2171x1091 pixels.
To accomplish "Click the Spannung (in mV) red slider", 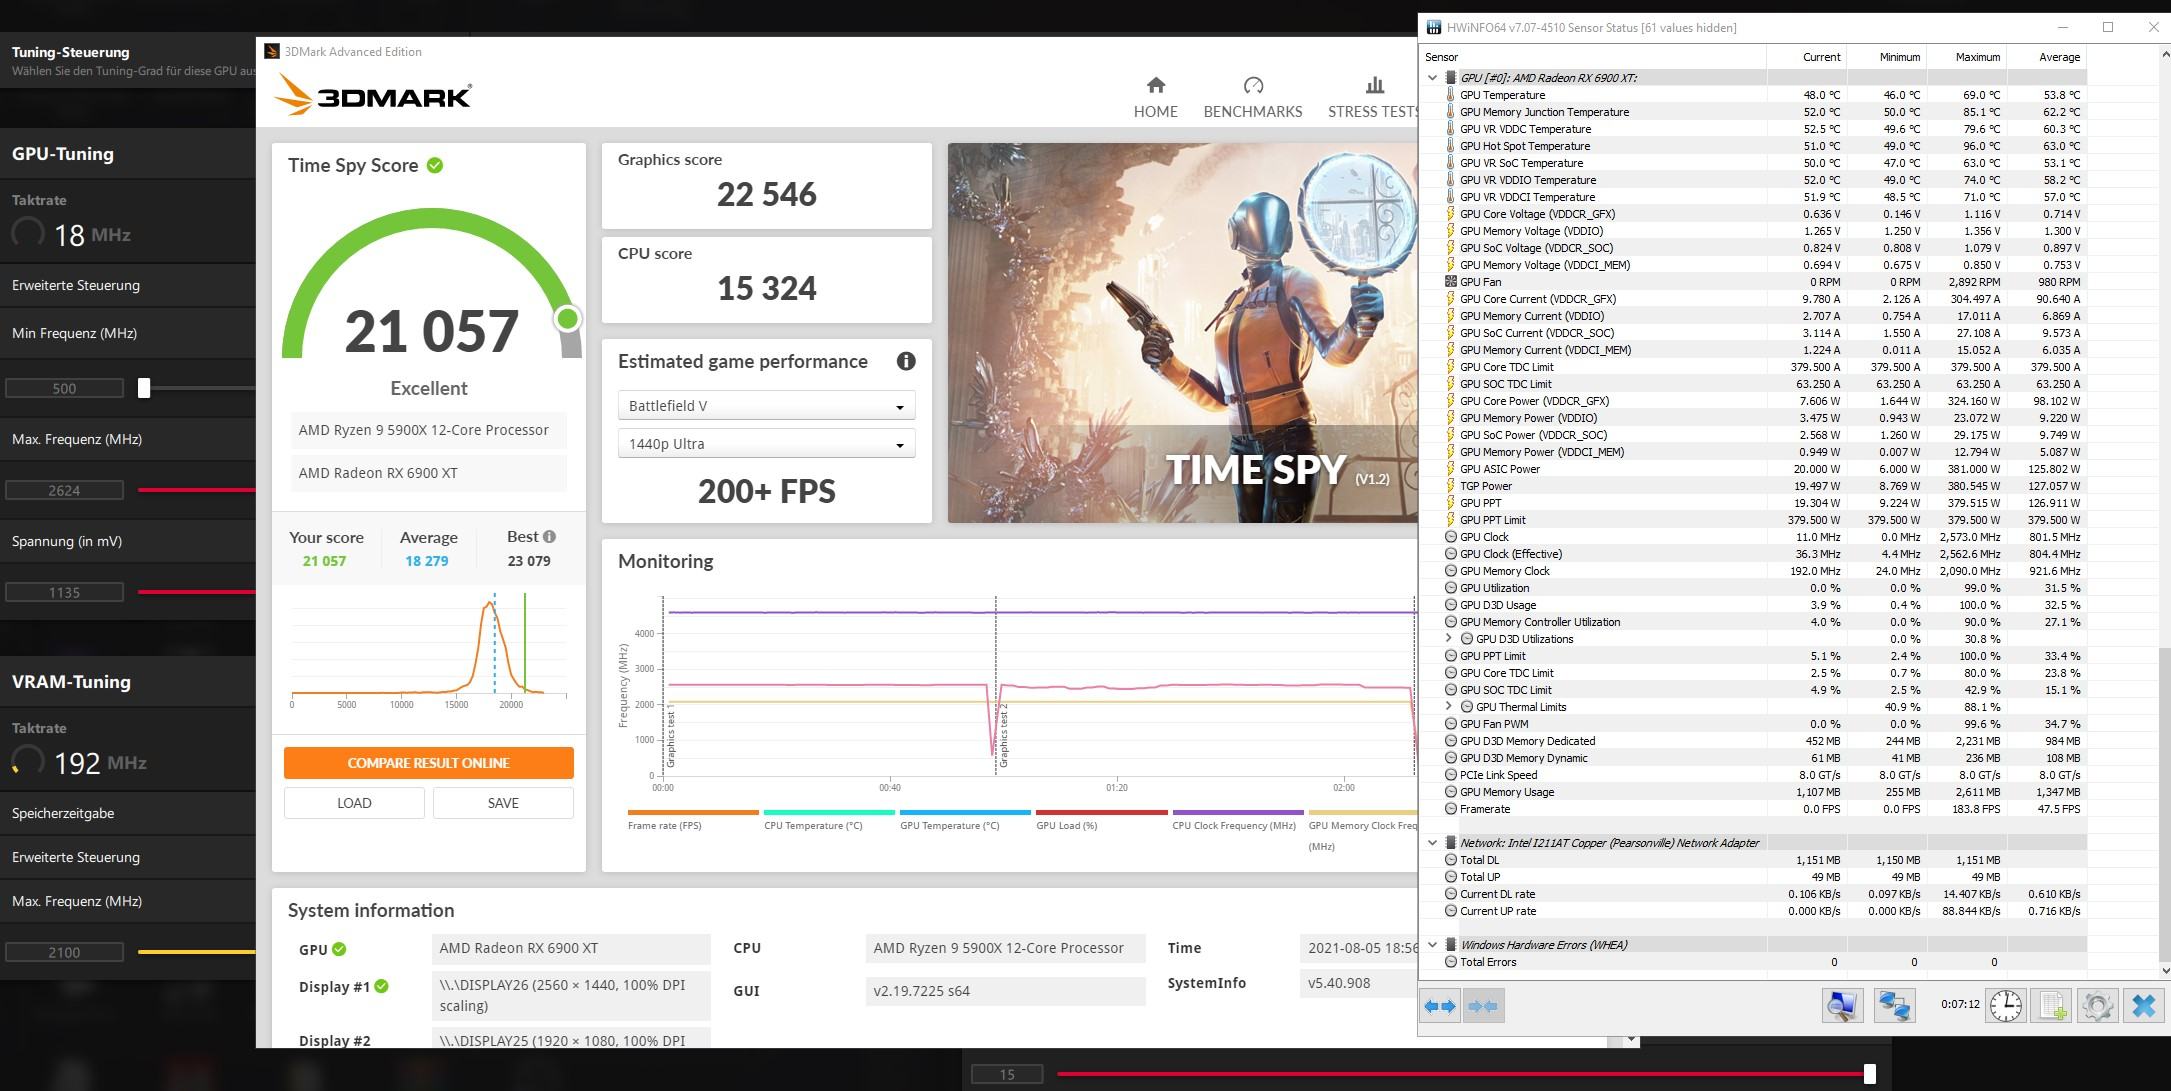I will (197, 592).
